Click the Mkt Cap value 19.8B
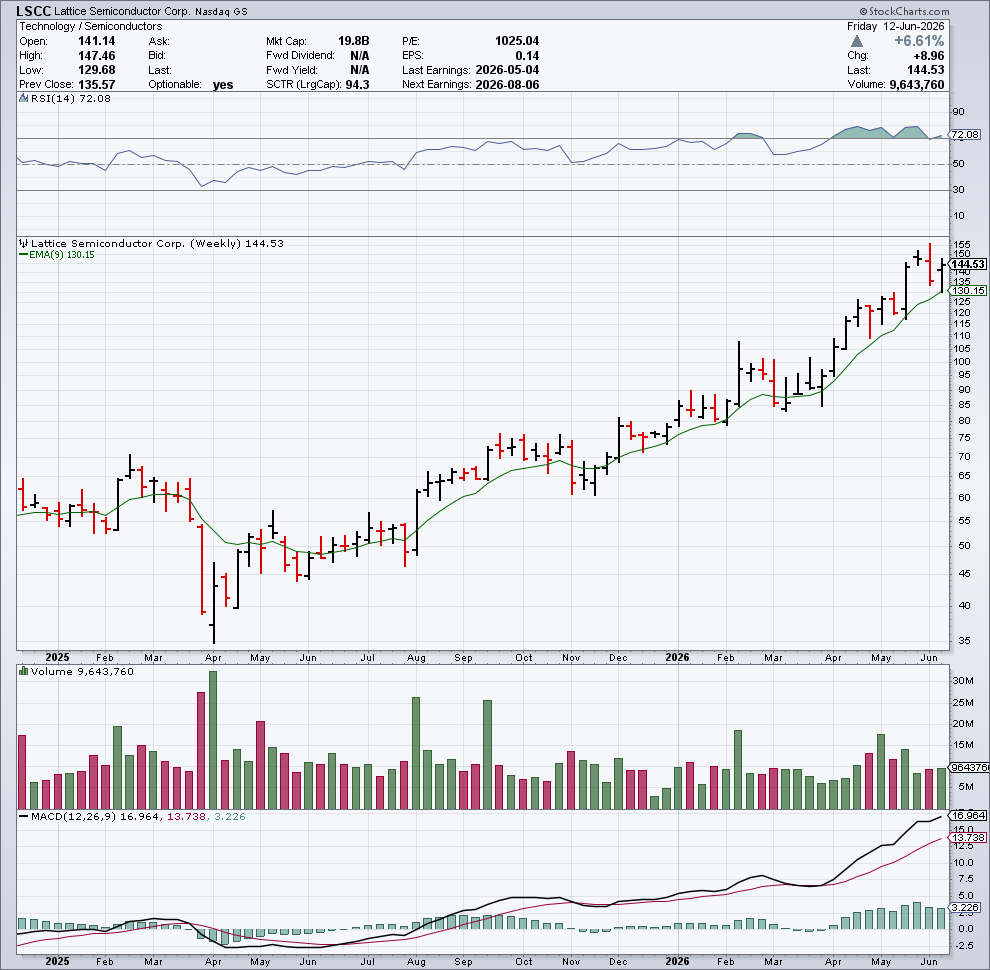 354,41
